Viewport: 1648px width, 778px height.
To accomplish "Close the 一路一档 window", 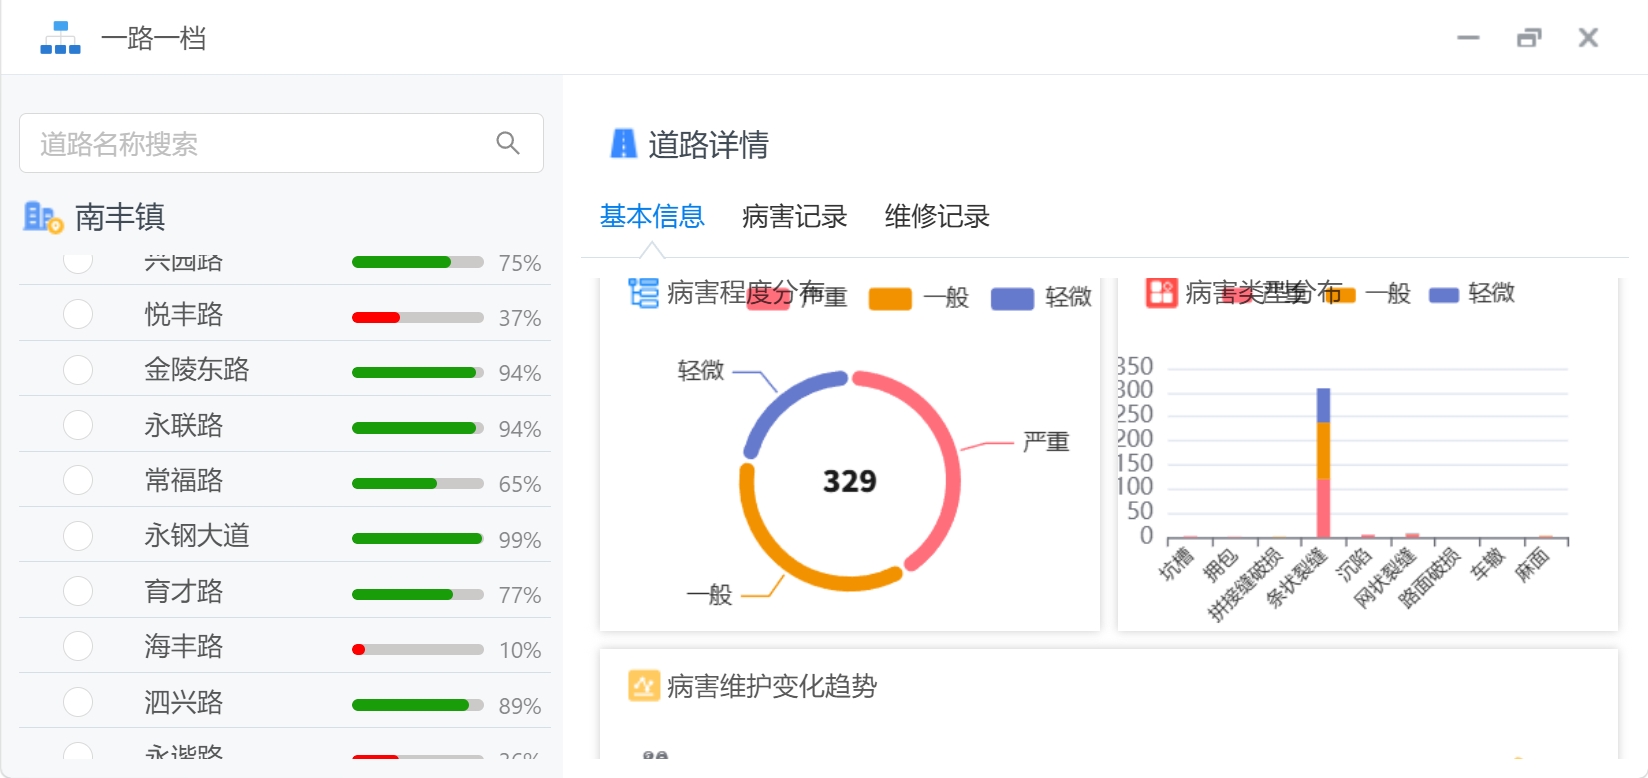I will pos(1588,38).
